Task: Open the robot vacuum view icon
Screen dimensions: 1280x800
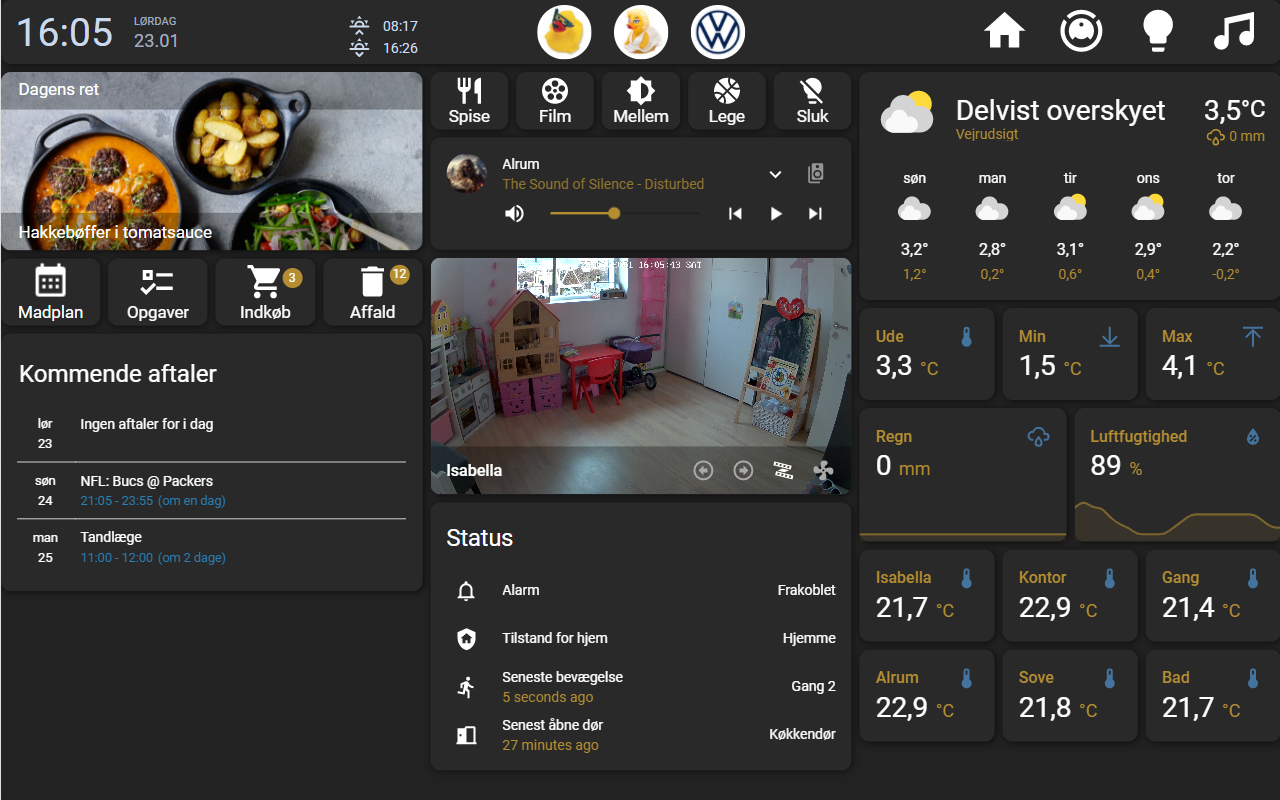Action: [1081, 31]
